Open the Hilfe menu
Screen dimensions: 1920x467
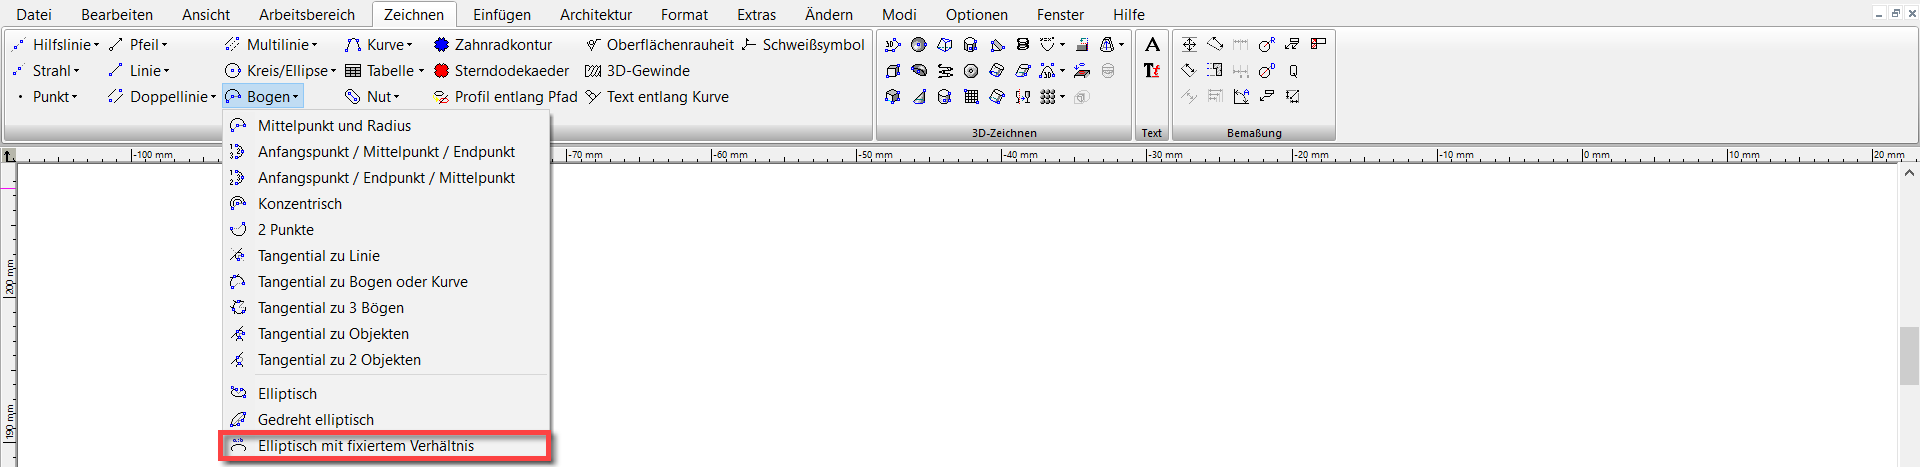(x=1129, y=15)
